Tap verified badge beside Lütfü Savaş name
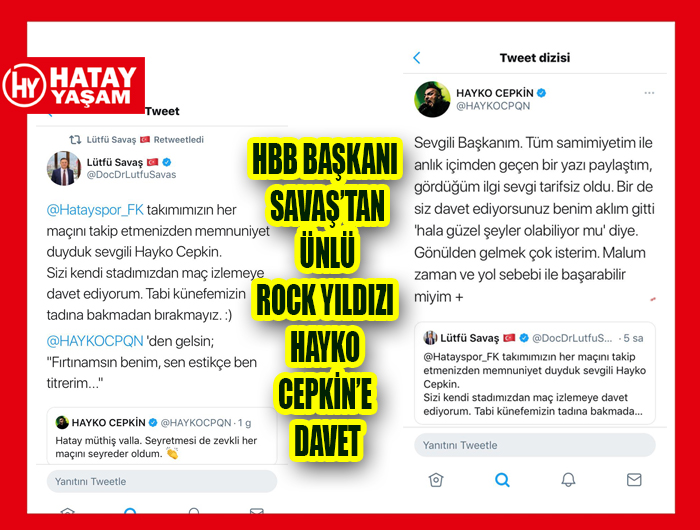Image resolution: width=700 pixels, height=530 pixels. 167,162
